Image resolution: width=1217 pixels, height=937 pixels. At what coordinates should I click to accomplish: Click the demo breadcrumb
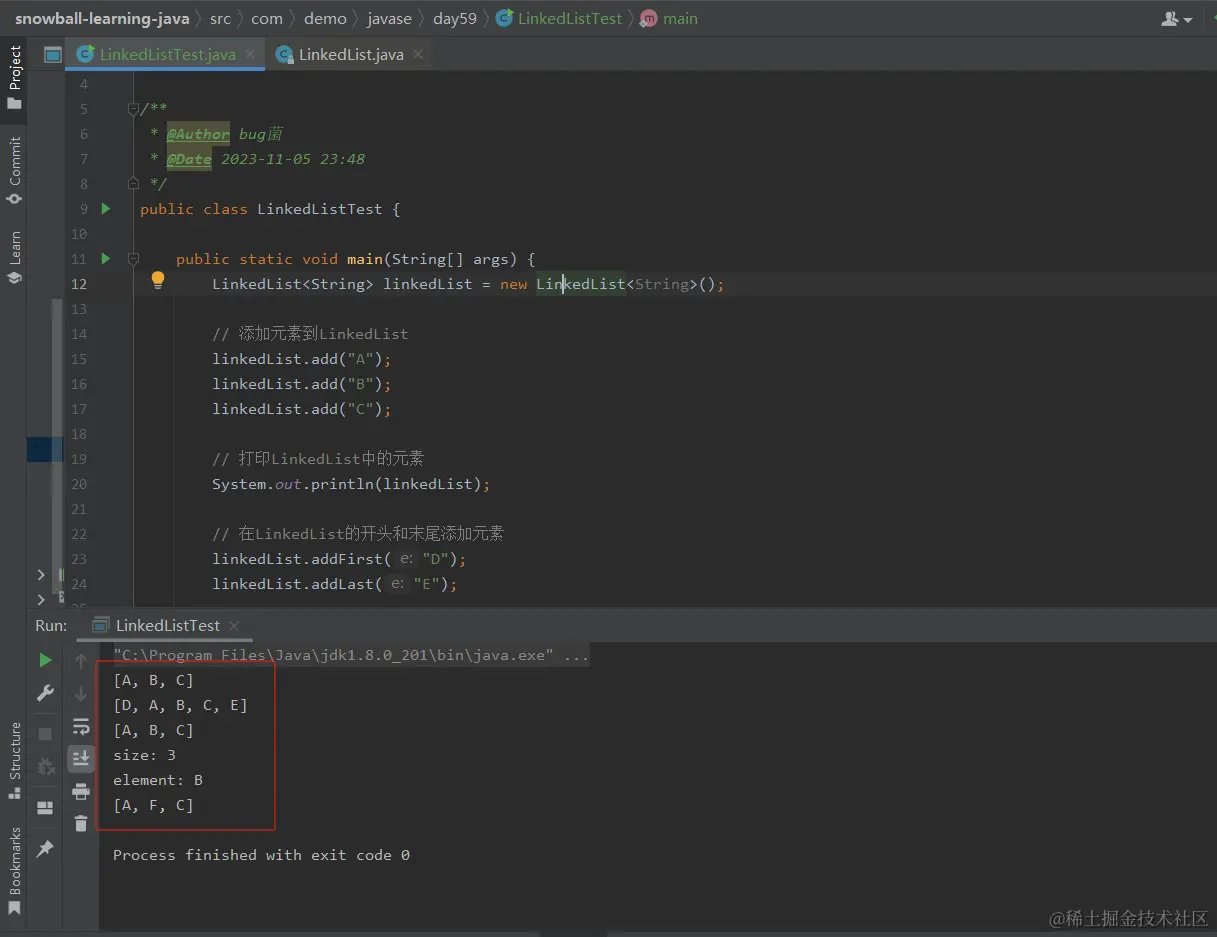(326, 19)
